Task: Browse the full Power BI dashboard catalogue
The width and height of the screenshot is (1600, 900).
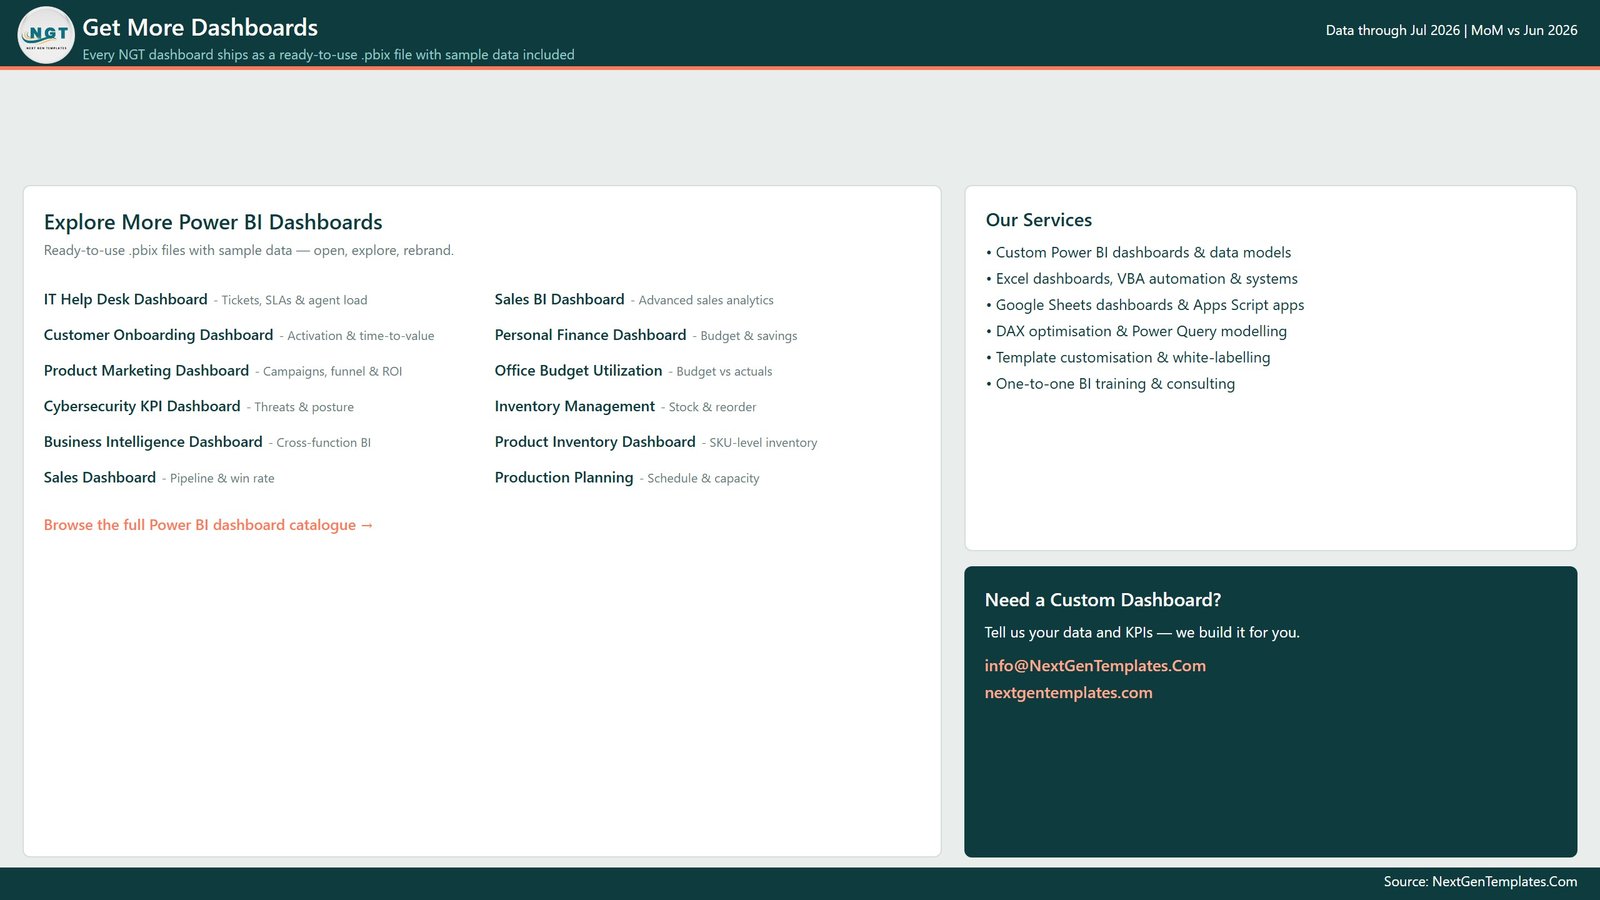Action: pos(208,525)
